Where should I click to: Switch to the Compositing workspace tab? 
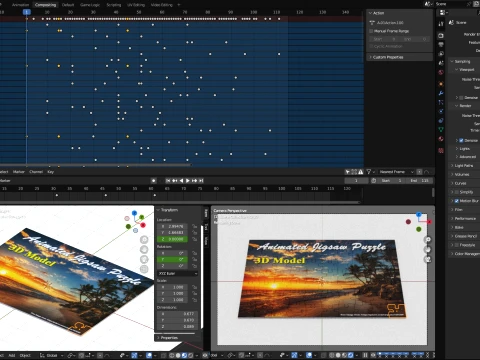point(45,5)
